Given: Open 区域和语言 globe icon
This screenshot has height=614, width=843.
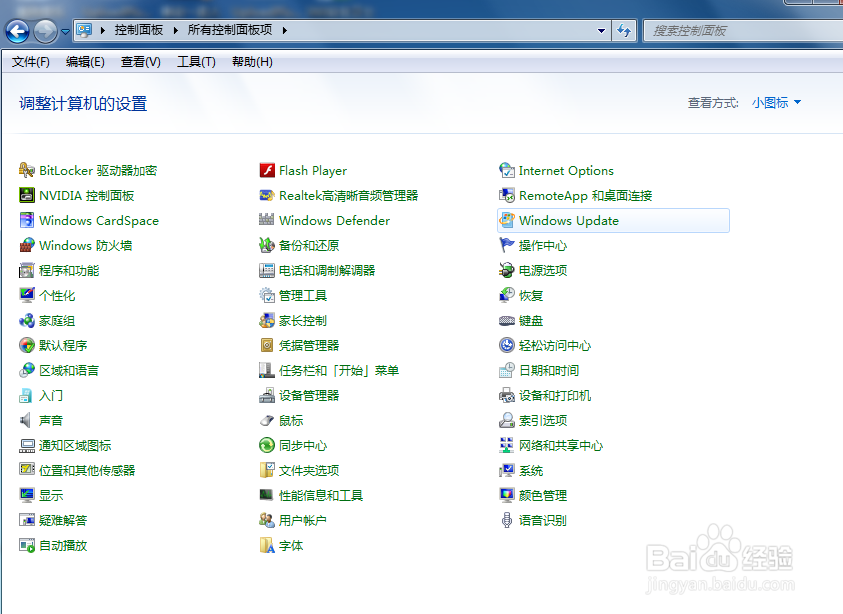Looking at the screenshot, I should pos(27,370).
